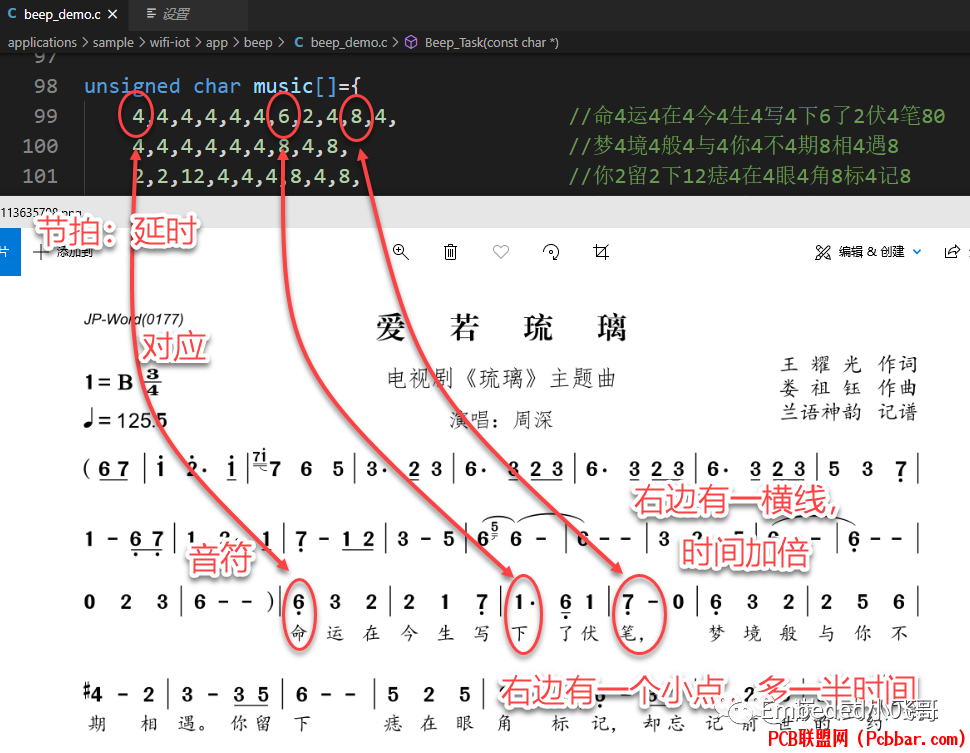970x753 pixels.
Task: Close the beep_demo.c tab
Action: 113,14
